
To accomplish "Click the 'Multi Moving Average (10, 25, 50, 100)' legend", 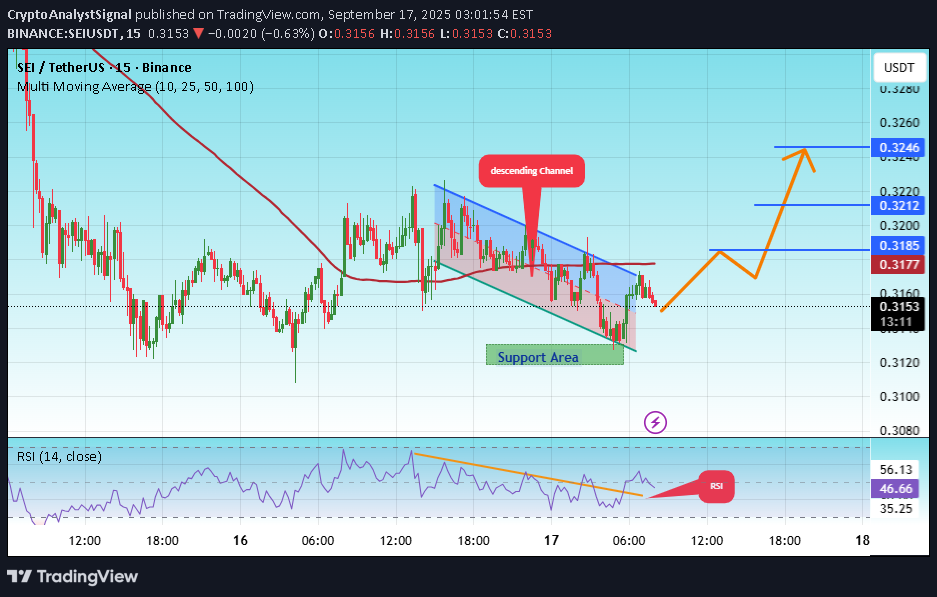I will [x=135, y=87].
